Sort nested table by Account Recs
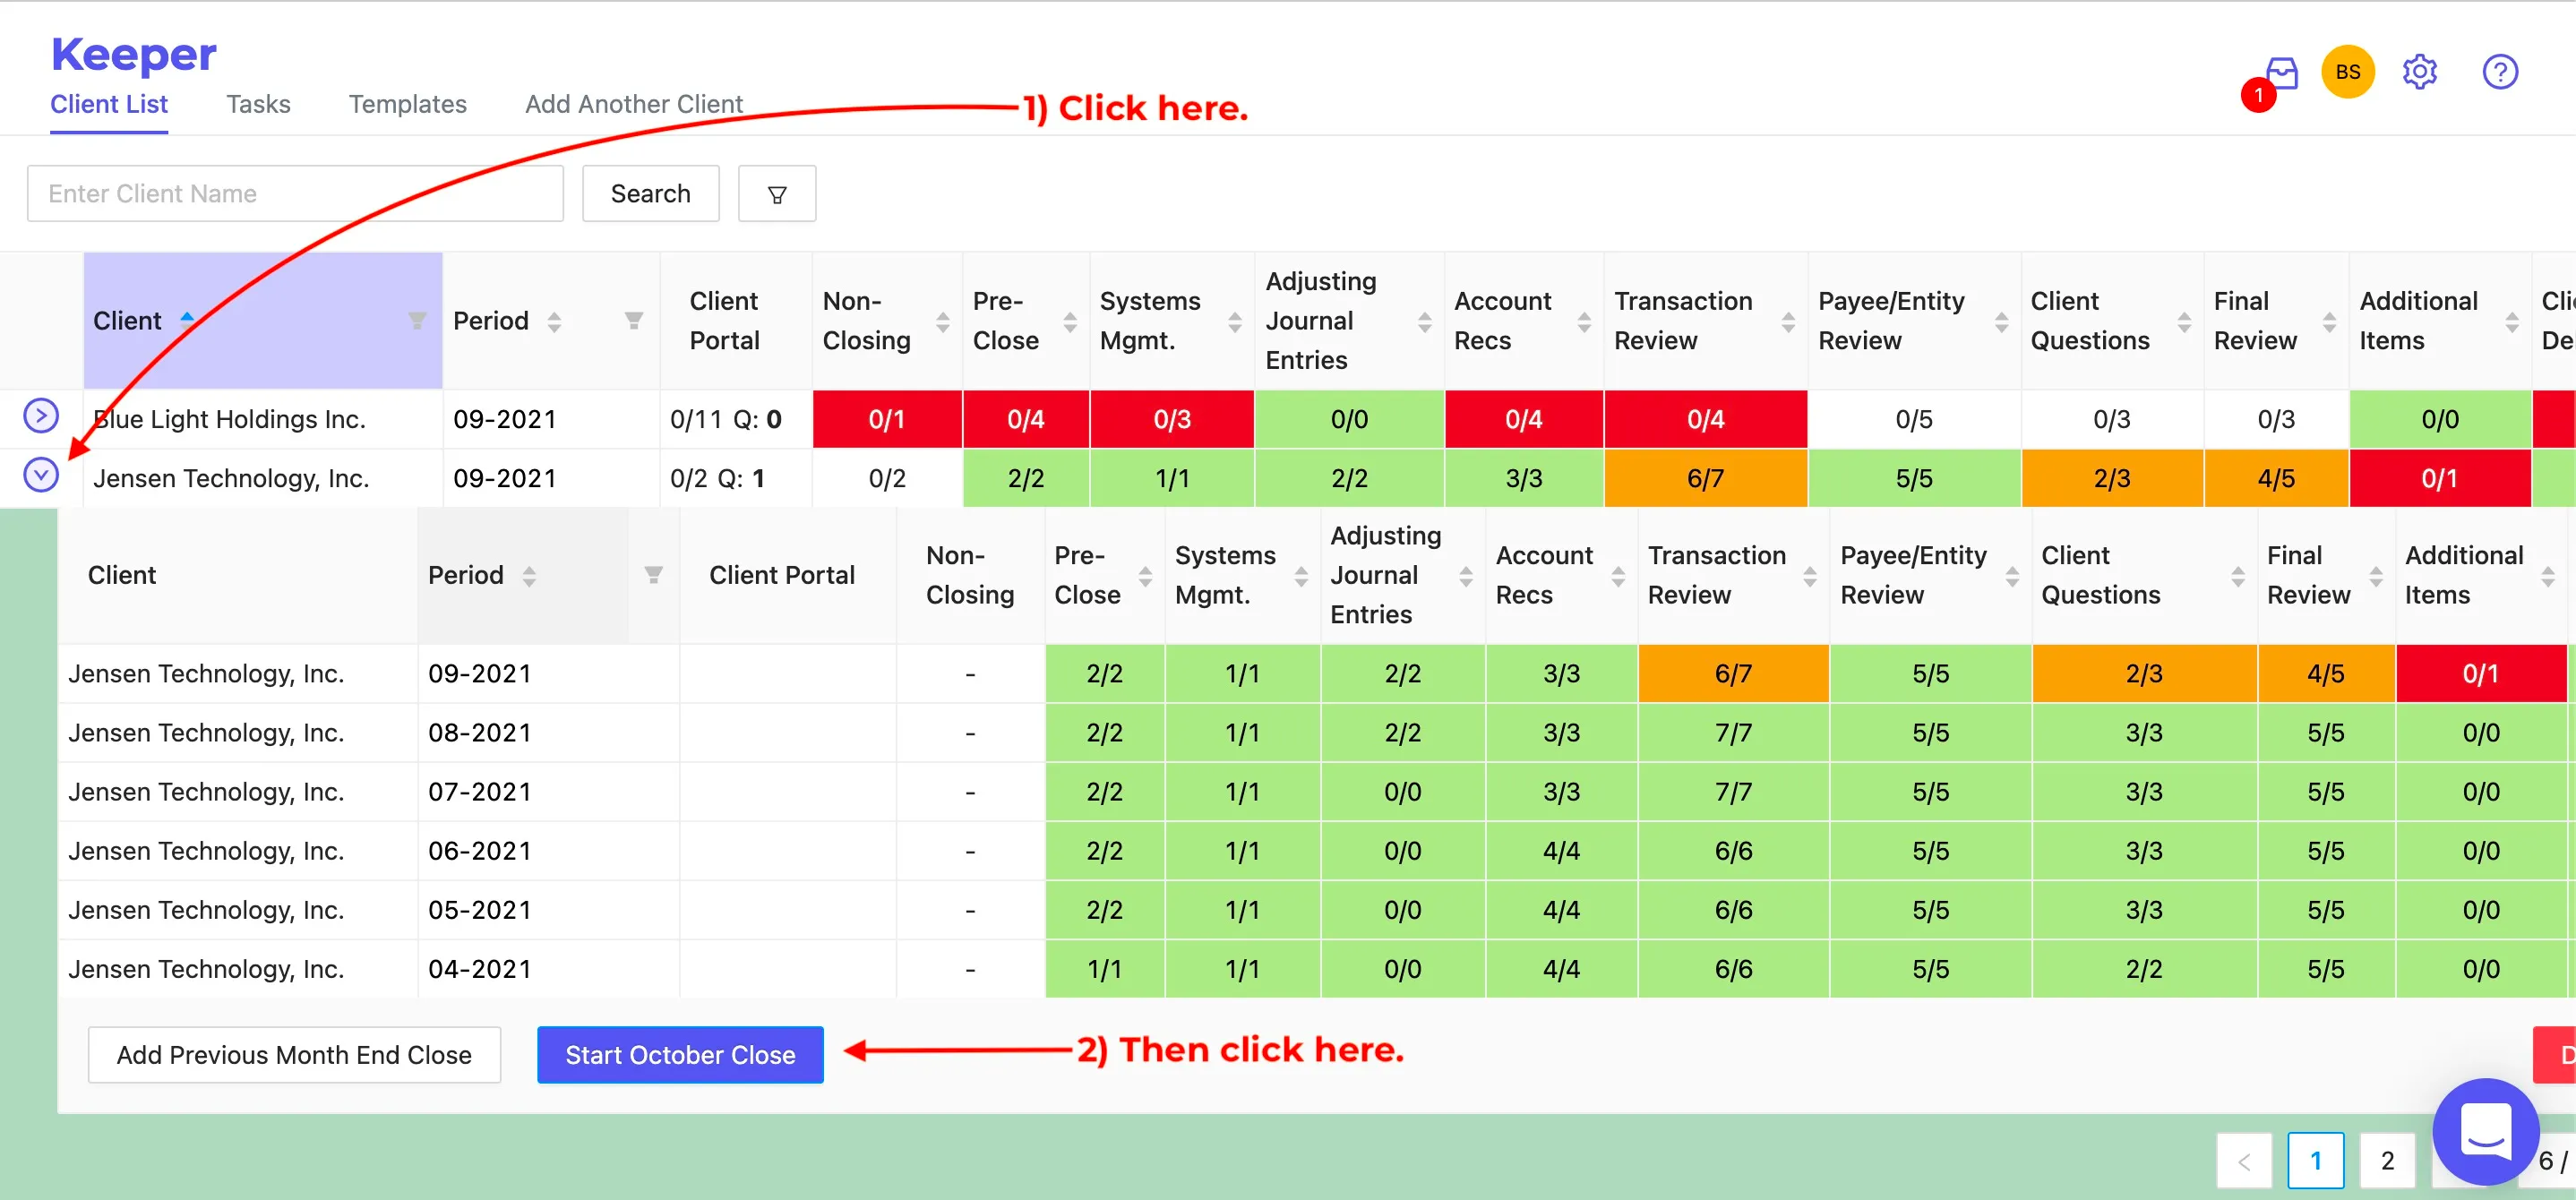Image resolution: width=2576 pixels, height=1200 pixels. 1617,576
